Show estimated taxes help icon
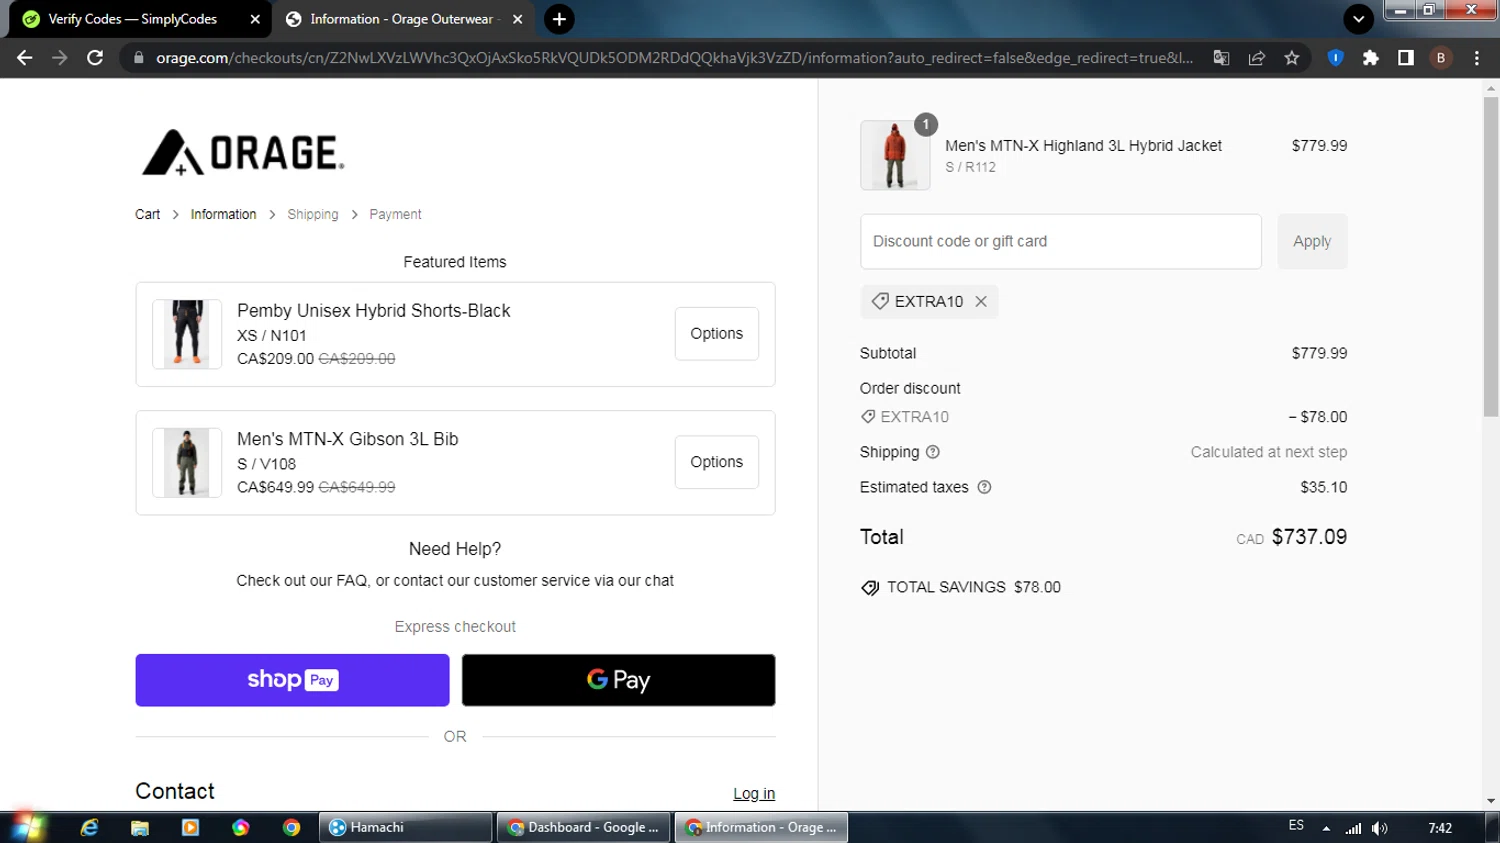Viewport: 1500px width, 843px height. 984,487
